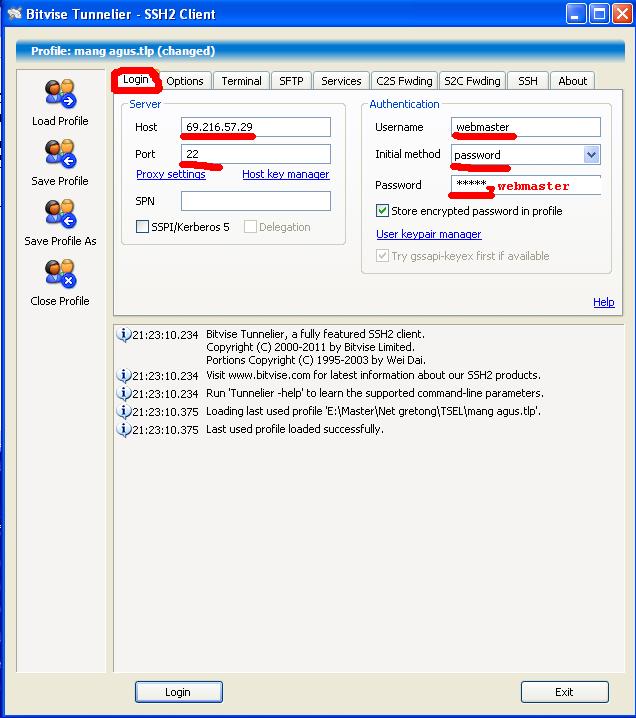Switch to the Options tab
Screen dimensions: 636x718
coord(185,81)
